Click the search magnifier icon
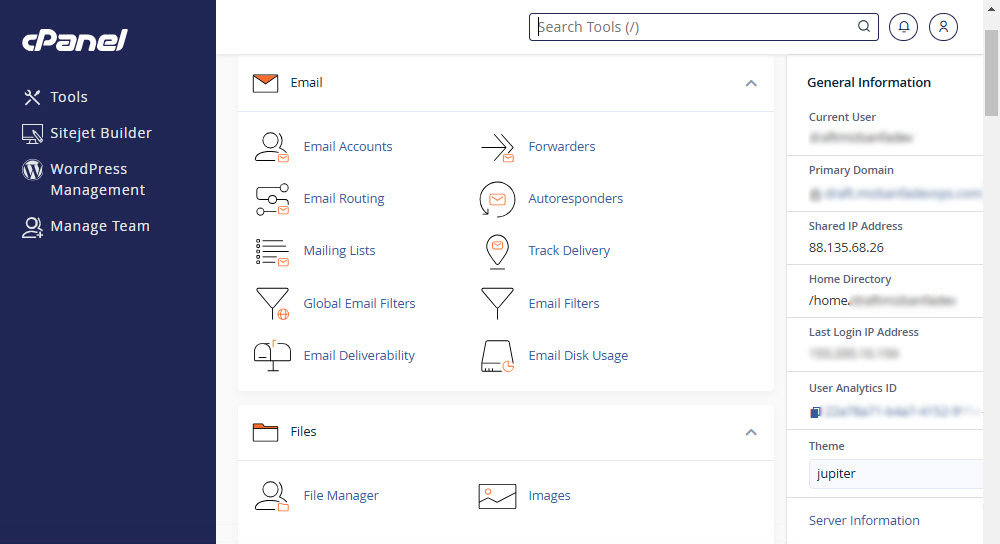The width and height of the screenshot is (1000, 544). 864,26
